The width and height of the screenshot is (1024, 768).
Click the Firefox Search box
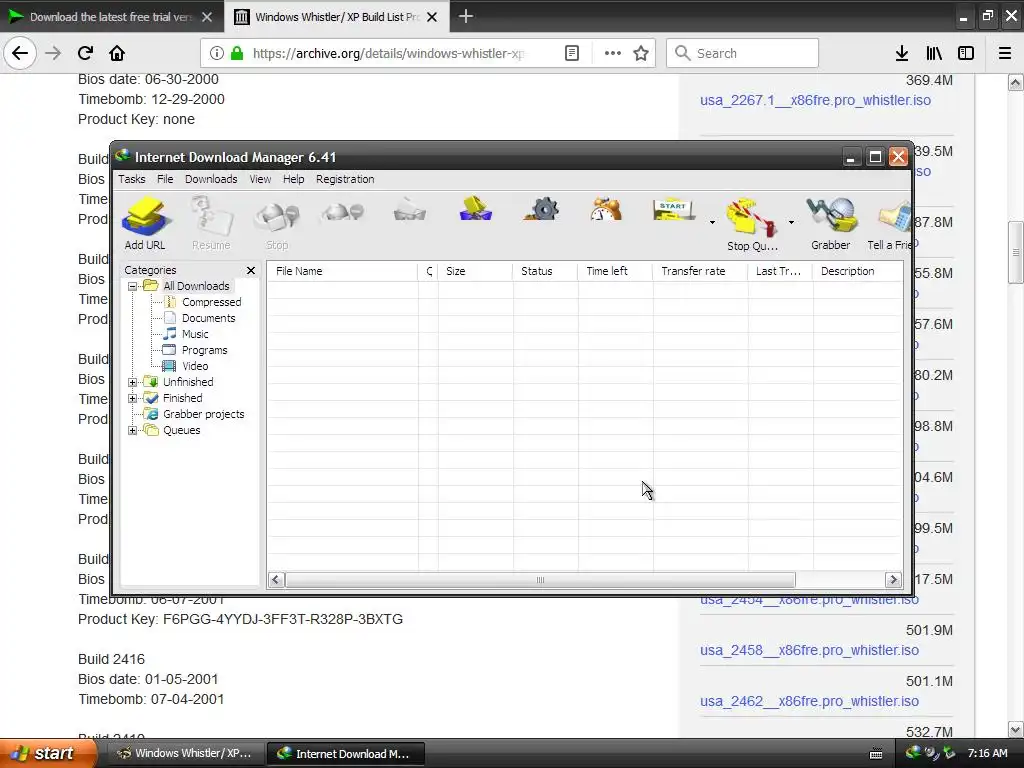pyautogui.click(x=743, y=54)
